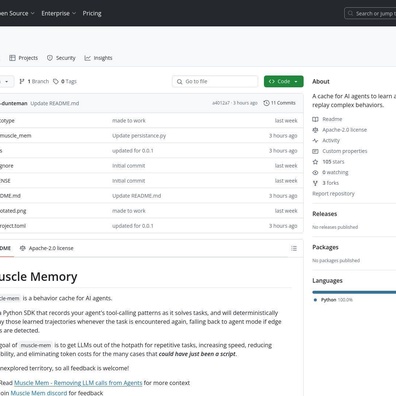Screen dimensions: 396x396
Task: Click the Projects table icon
Action: pyautogui.click(x=12, y=58)
